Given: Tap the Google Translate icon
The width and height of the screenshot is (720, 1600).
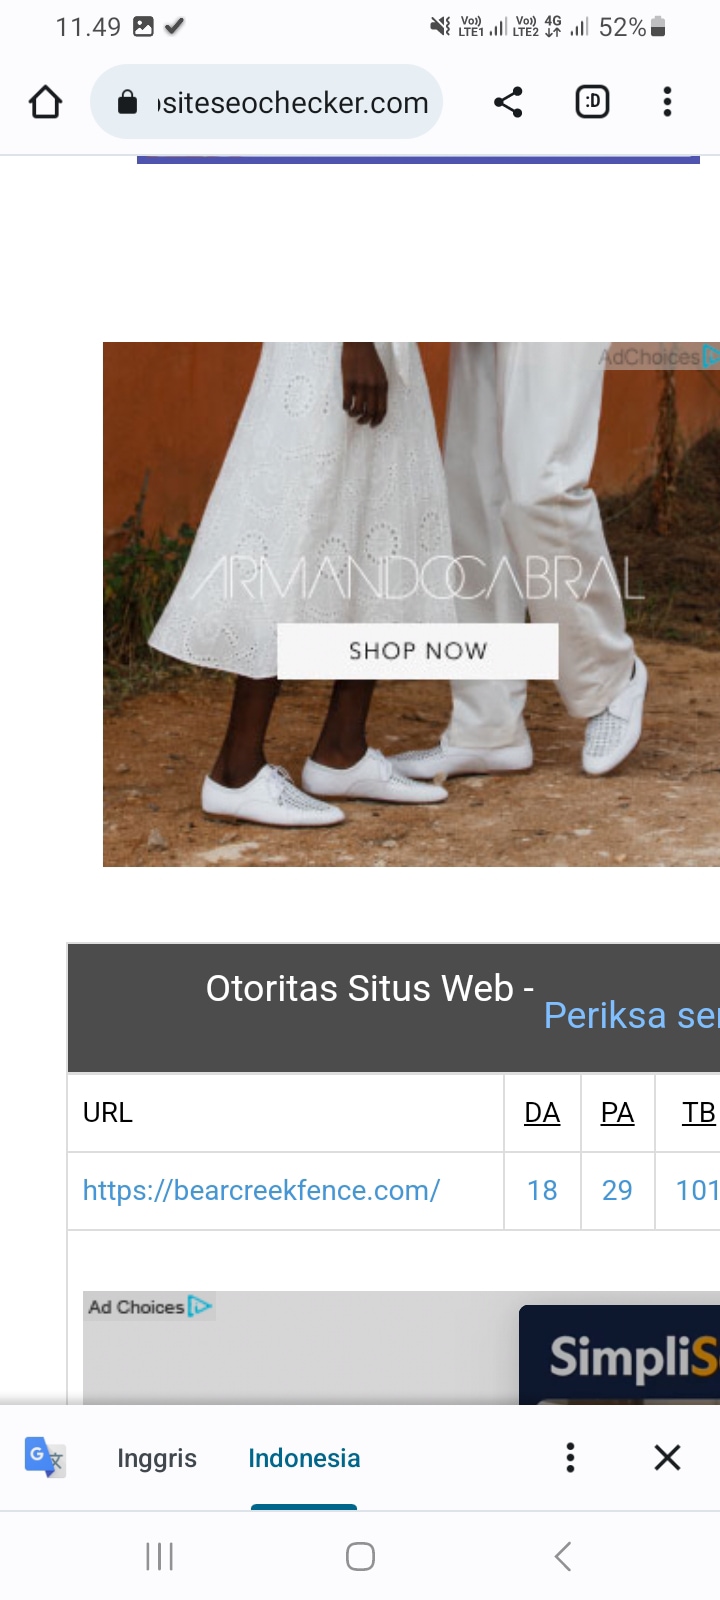Looking at the screenshot, I should click(x=45, y=1457).
